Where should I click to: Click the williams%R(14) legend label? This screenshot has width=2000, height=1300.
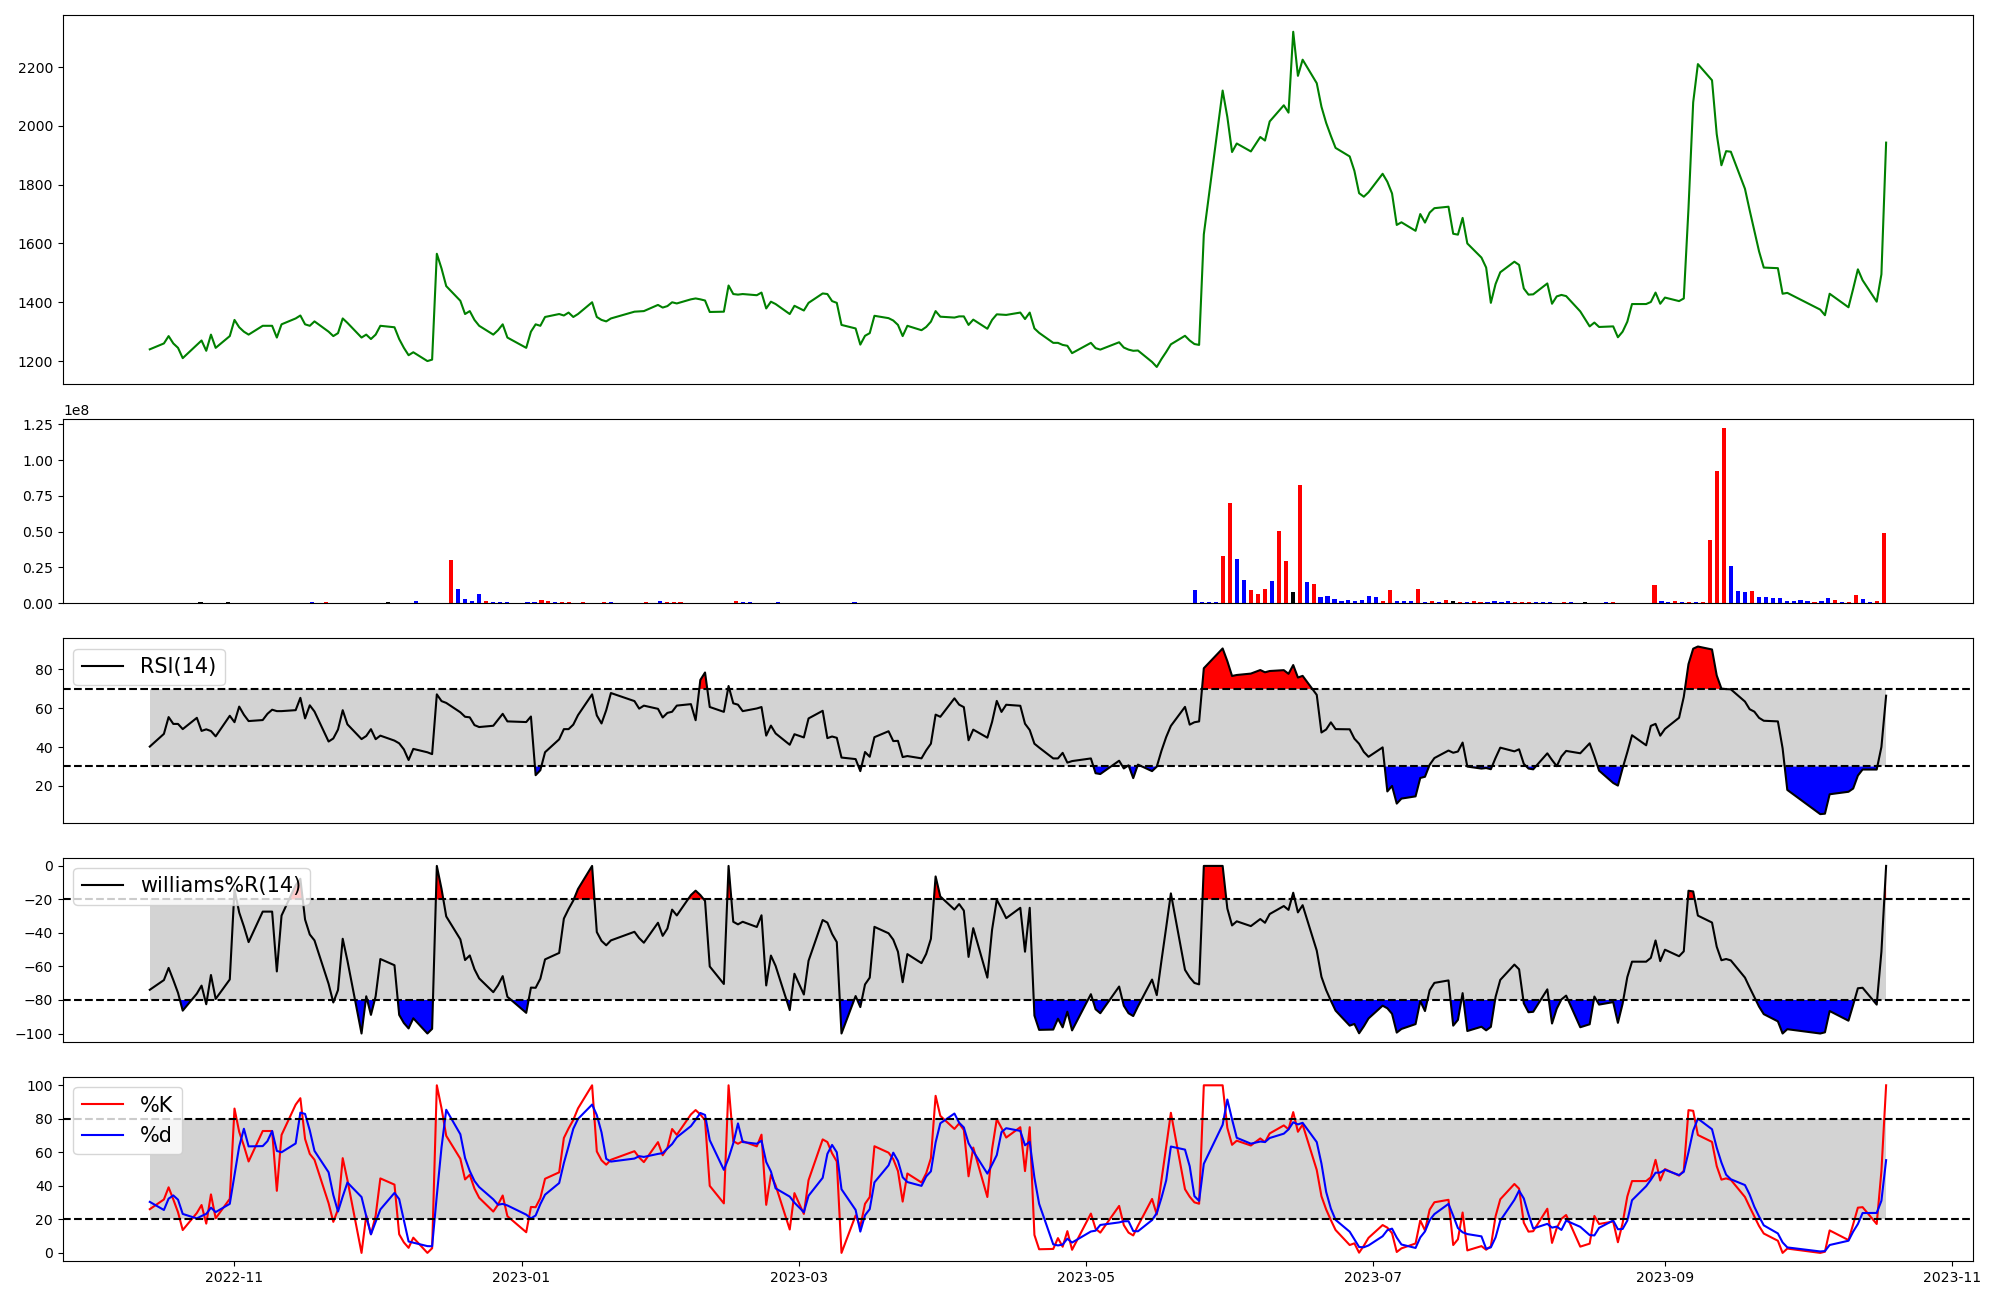pos(220,885)
